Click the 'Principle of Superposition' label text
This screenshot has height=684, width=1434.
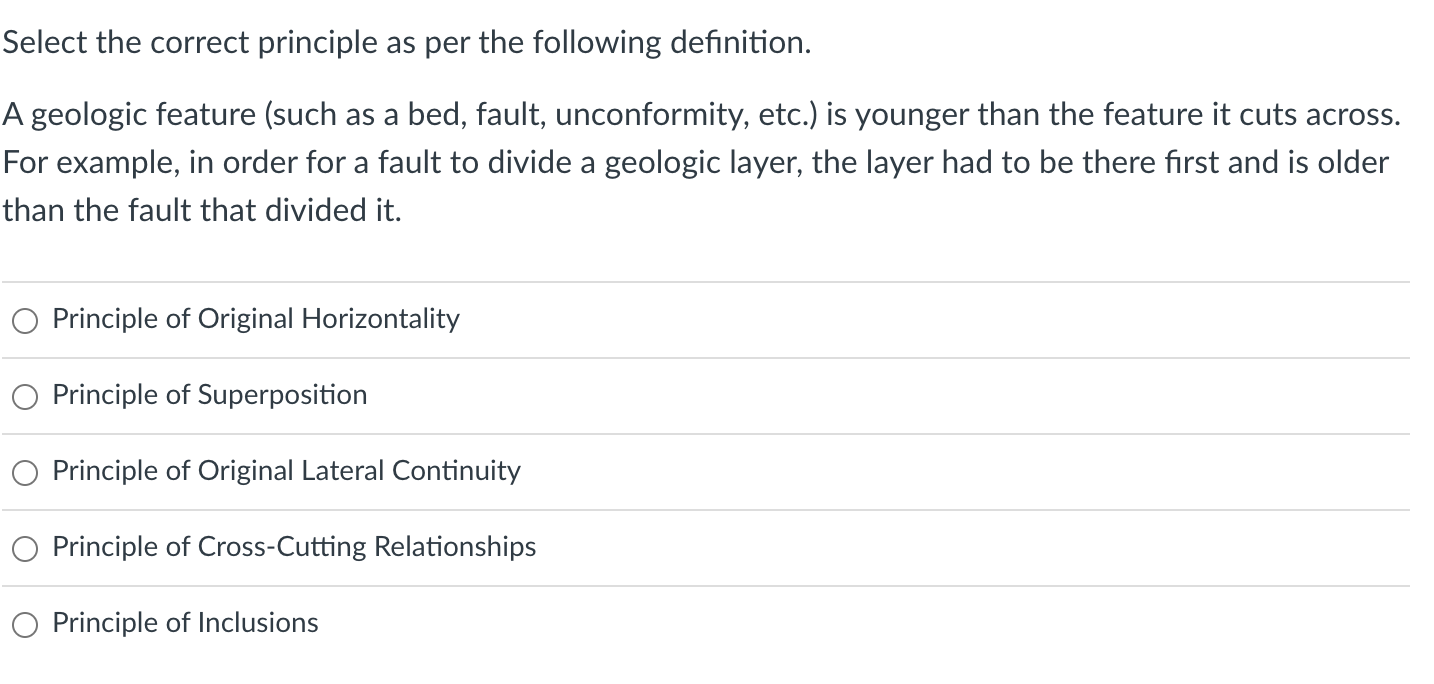(210, 395)
